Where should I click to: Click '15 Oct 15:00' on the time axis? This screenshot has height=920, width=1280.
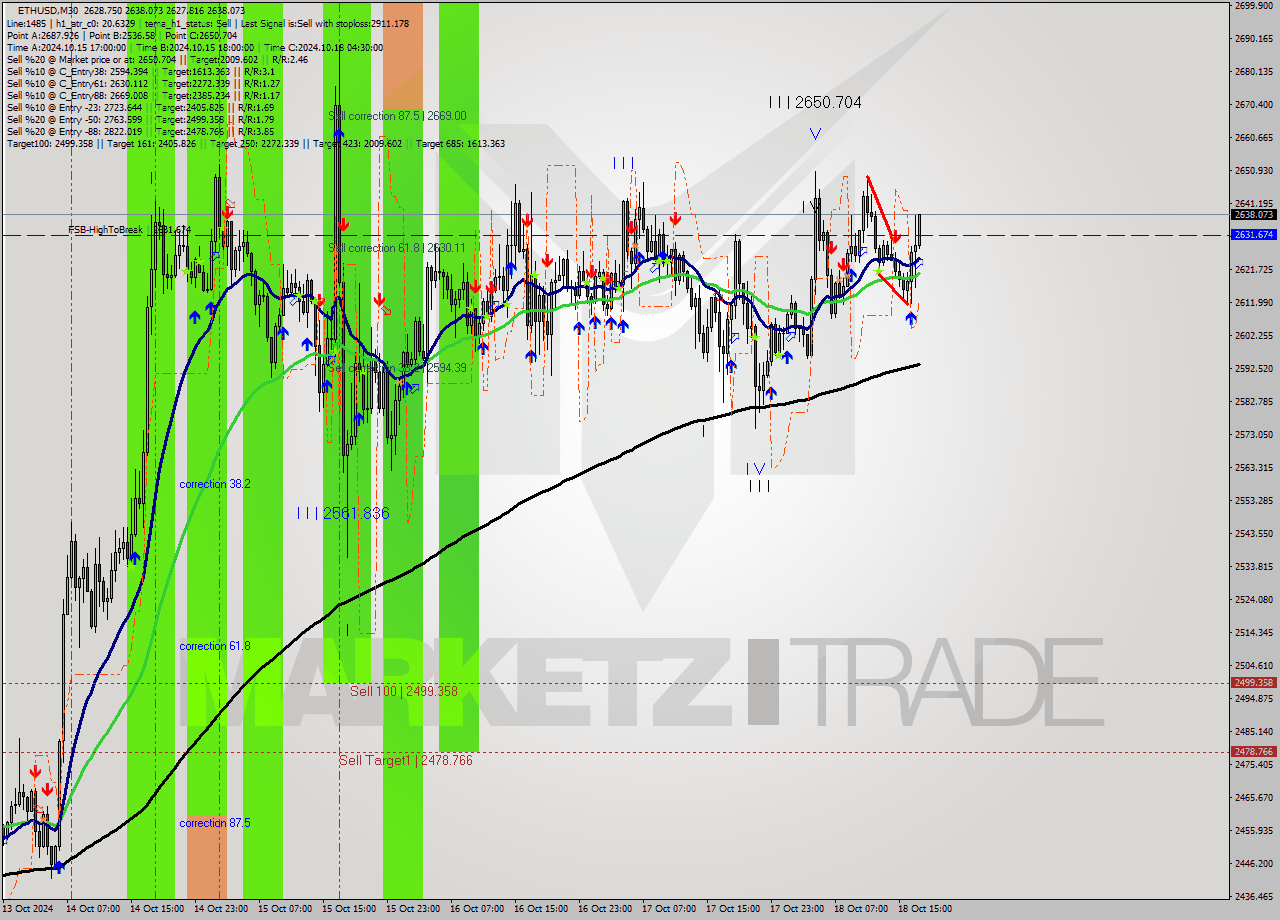[348, 909]
